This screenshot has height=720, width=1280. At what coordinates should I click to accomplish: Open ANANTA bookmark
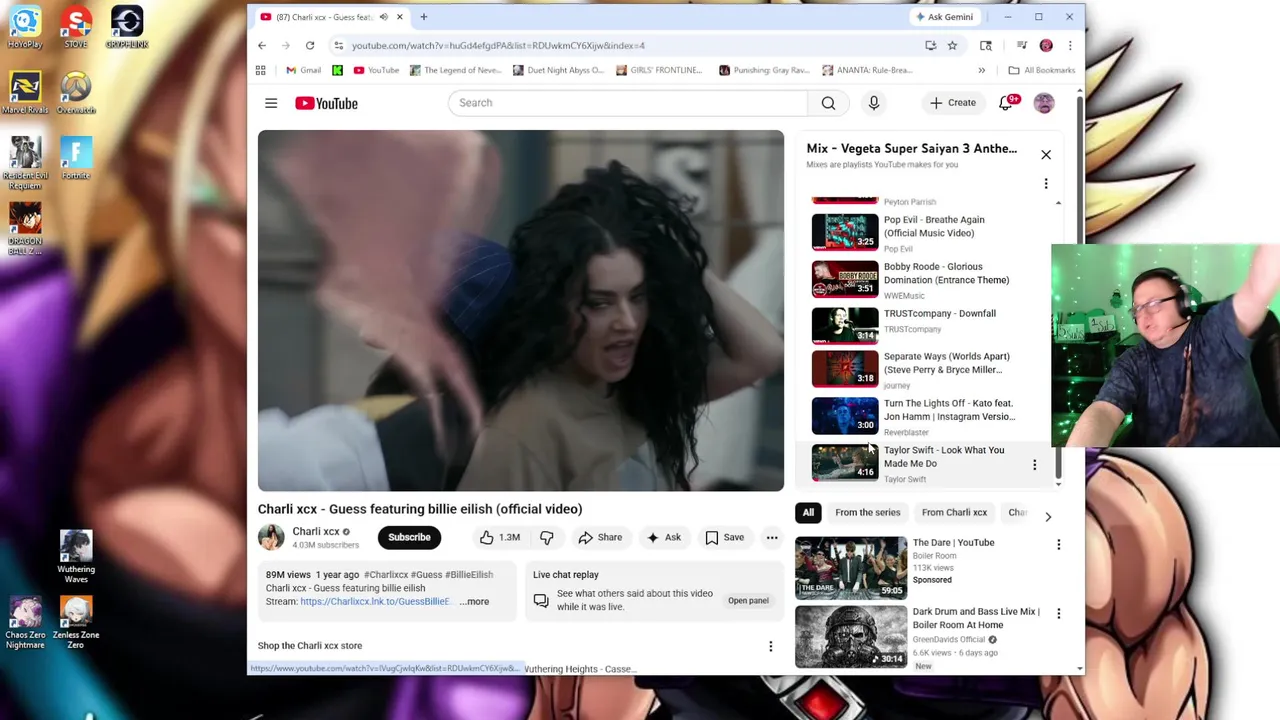tap(867, 70)
